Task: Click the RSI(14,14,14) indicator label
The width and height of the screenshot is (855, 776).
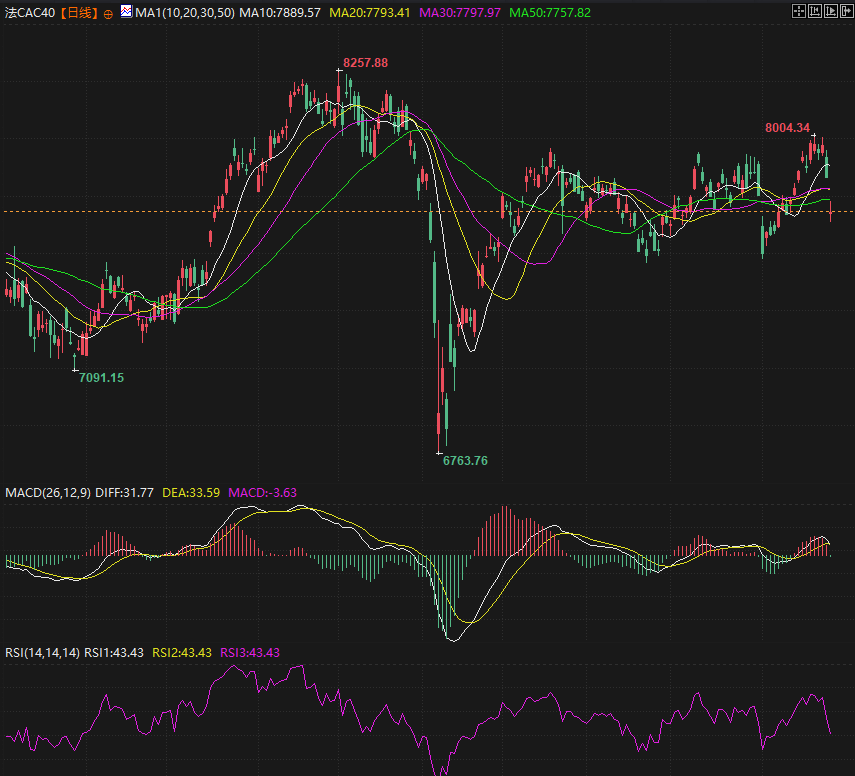Action: pos(43,652)
